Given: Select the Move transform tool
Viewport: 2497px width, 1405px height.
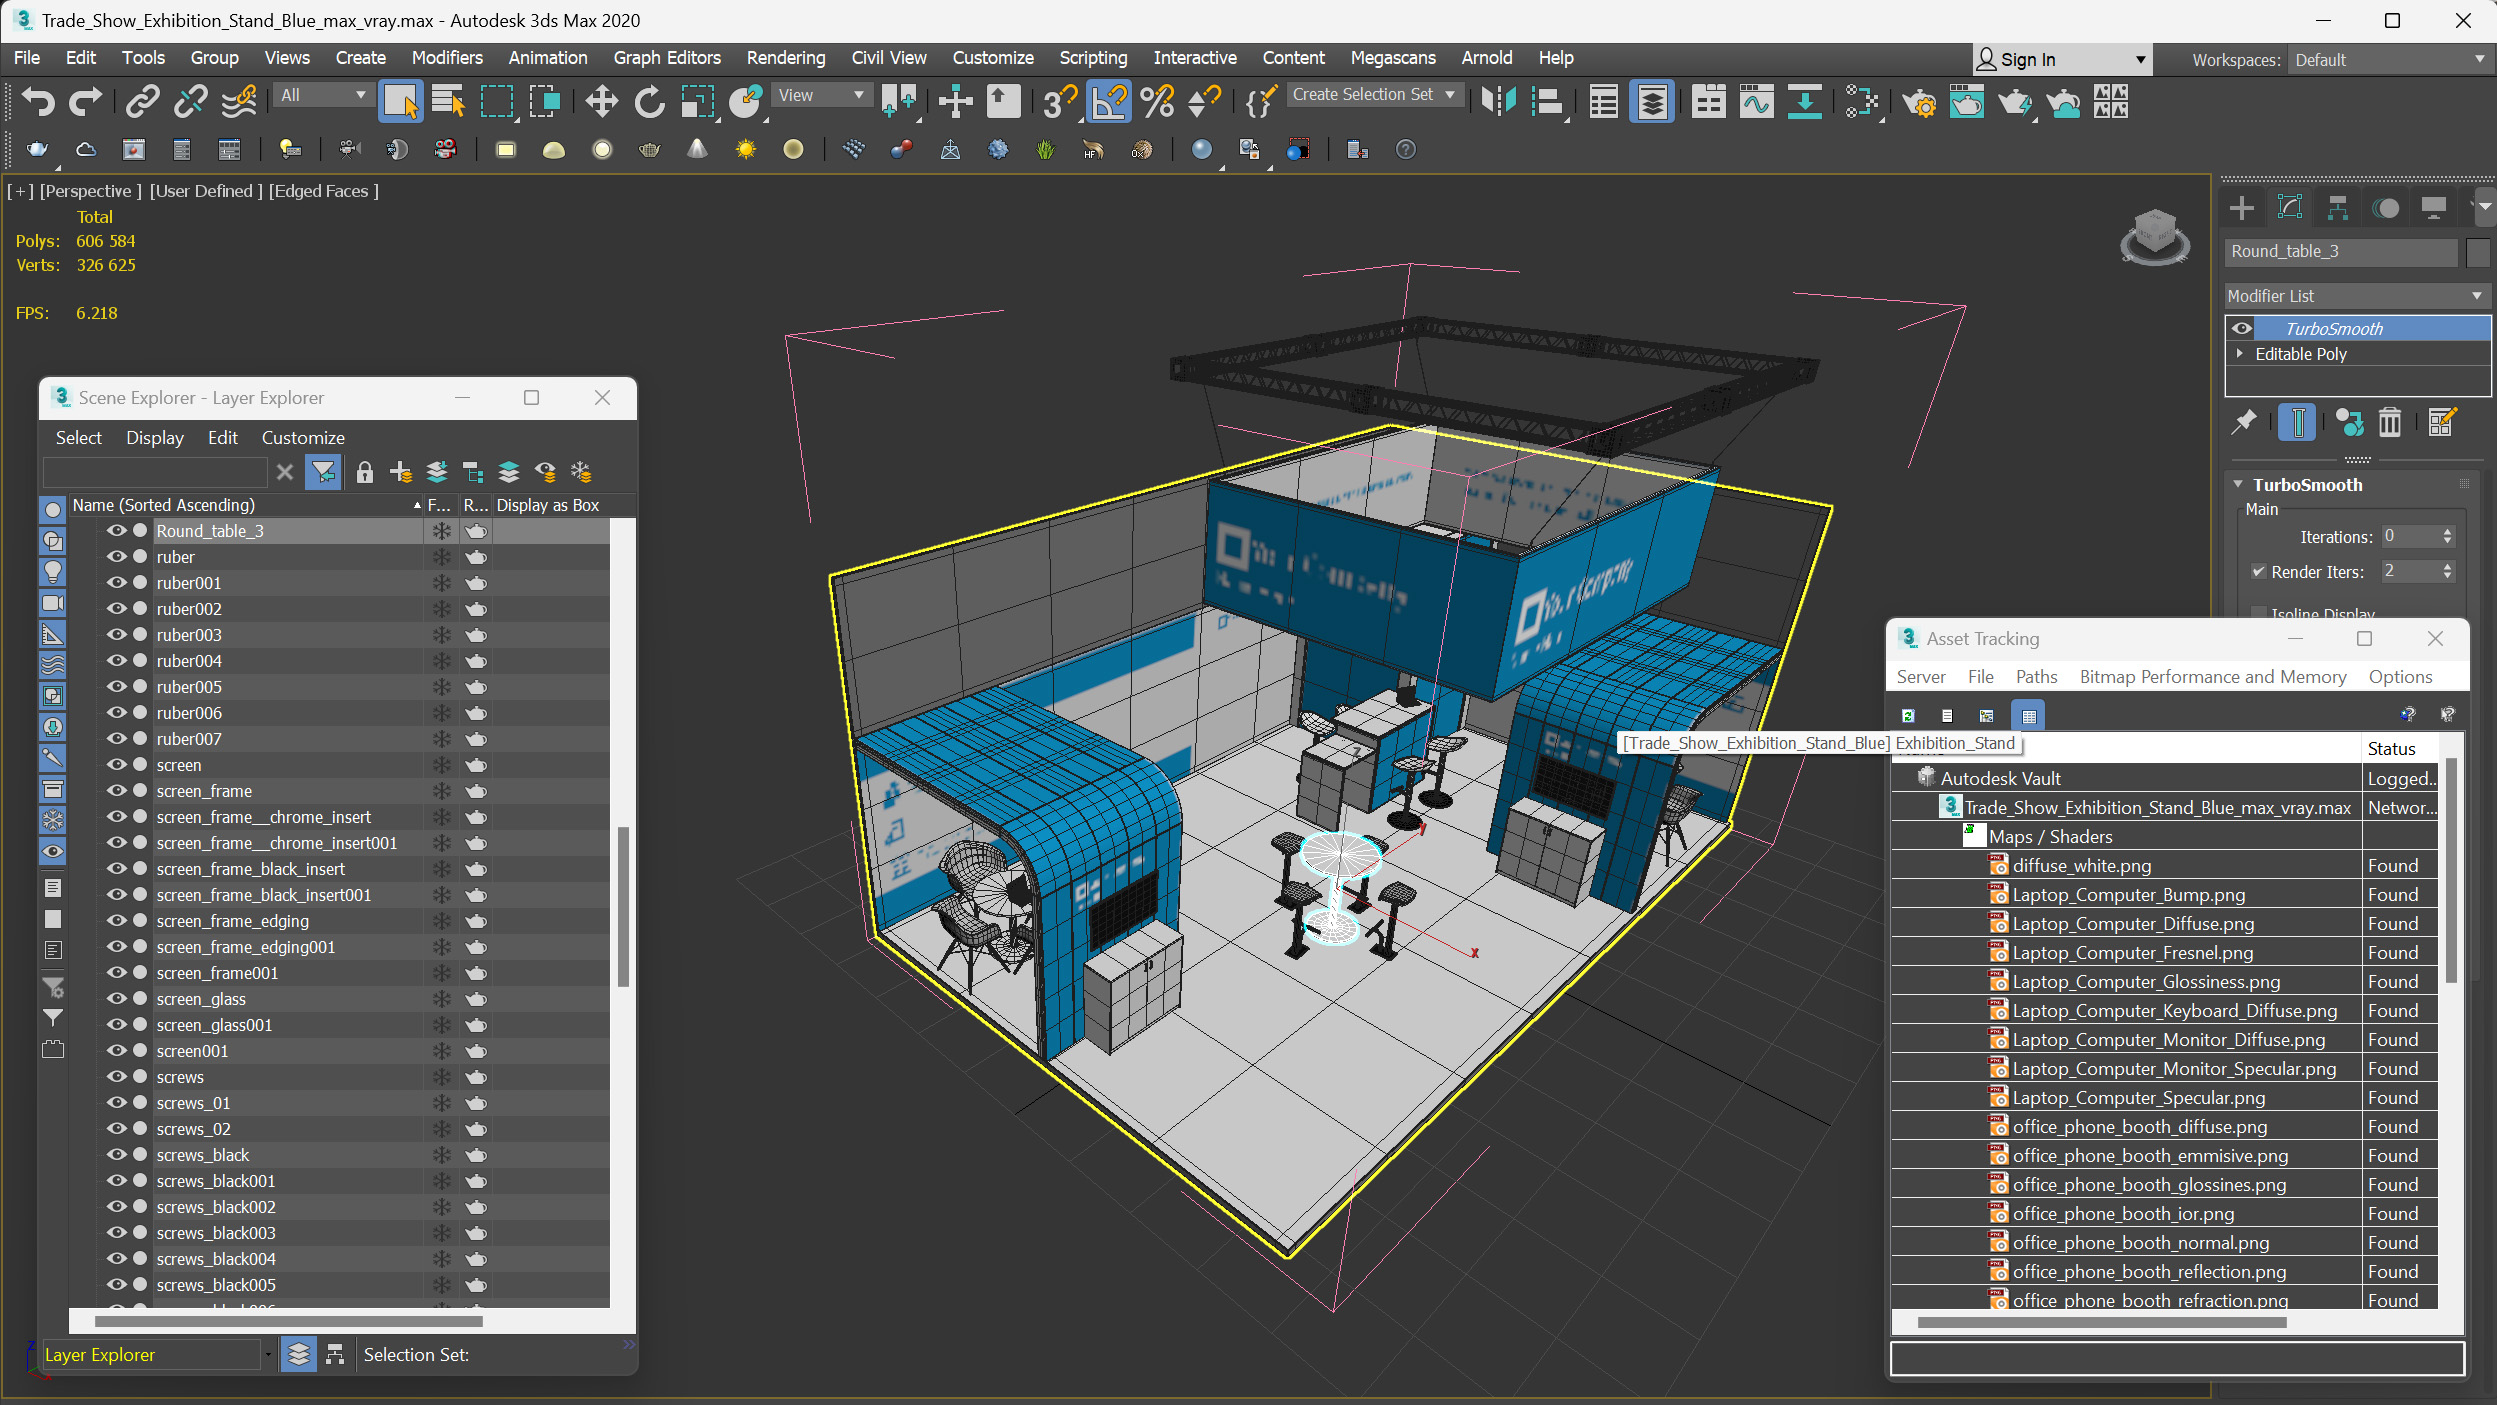Looking at the screenshot, I should click(x=601, y=101).
